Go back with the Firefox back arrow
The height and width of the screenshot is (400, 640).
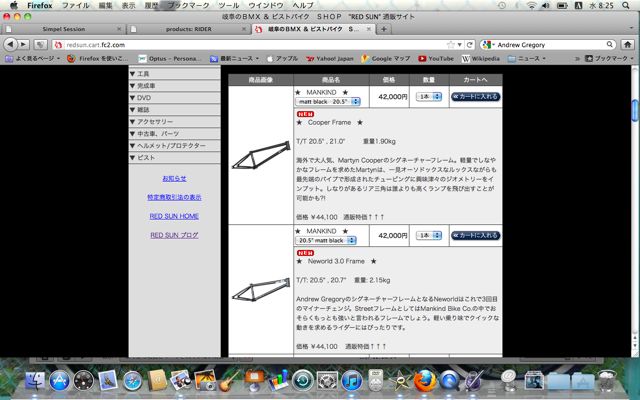click(x=11, y=44)
